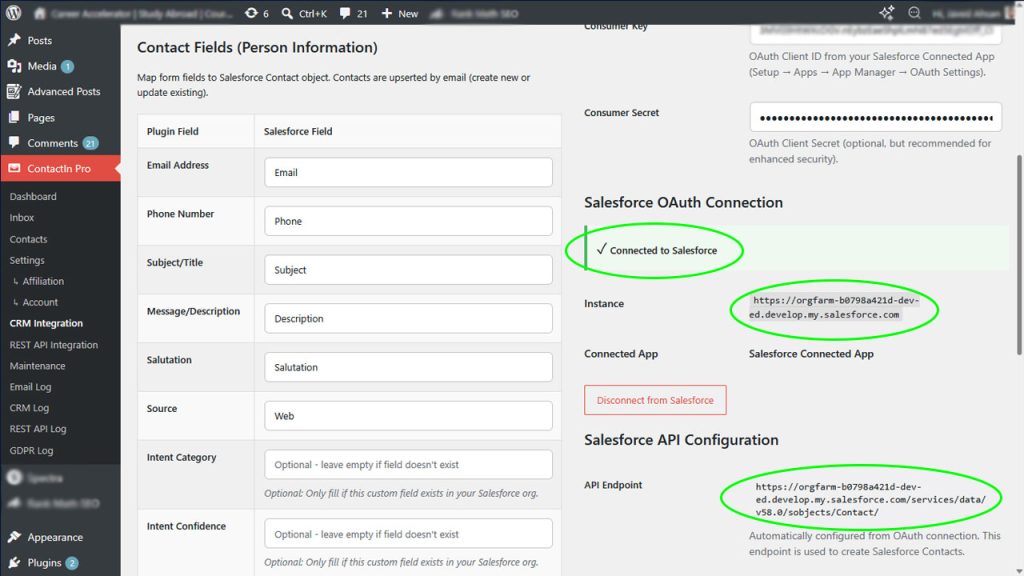Open Affiliation settings
The height and width of the screenshot is (576, 1024).
[42, 281]
